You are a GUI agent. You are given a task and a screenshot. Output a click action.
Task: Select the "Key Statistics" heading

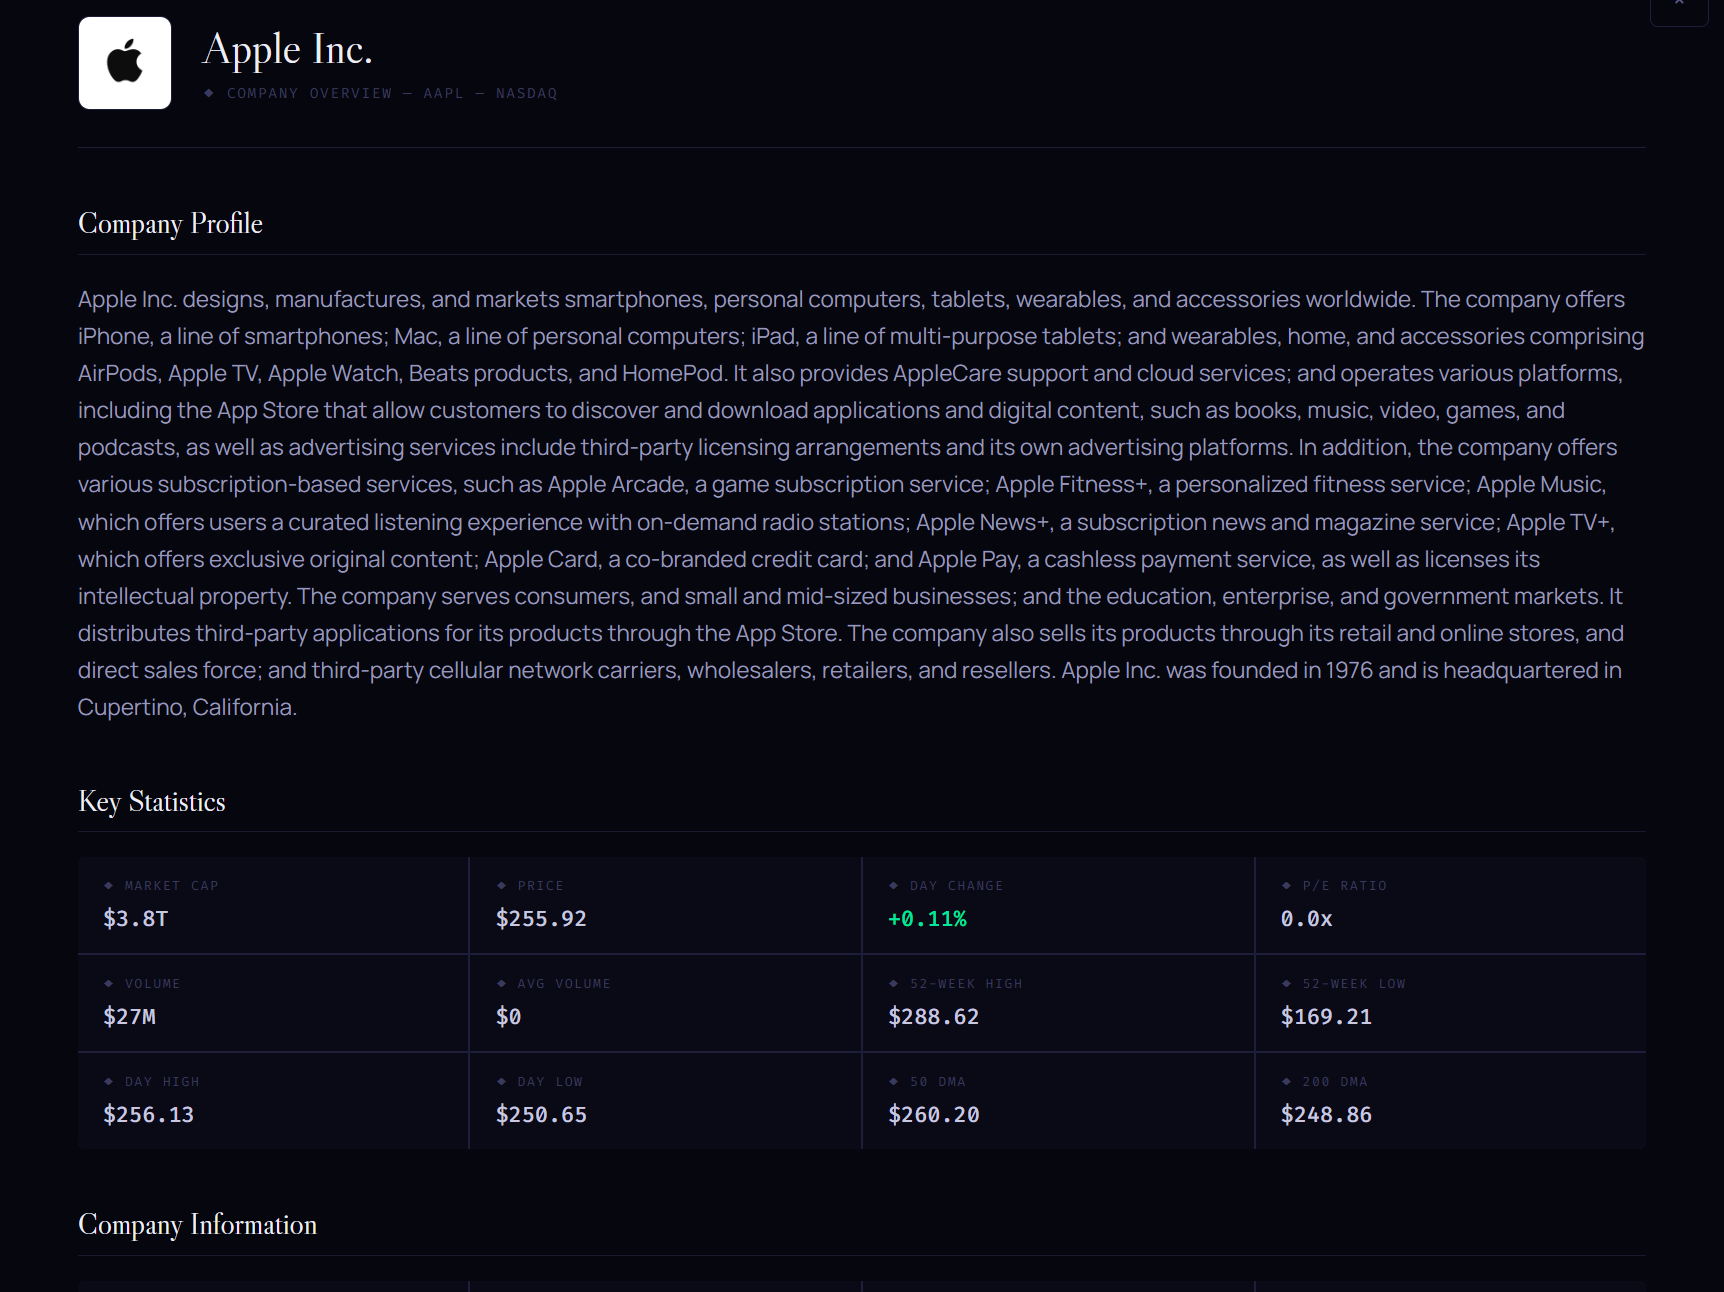[152, 802]
